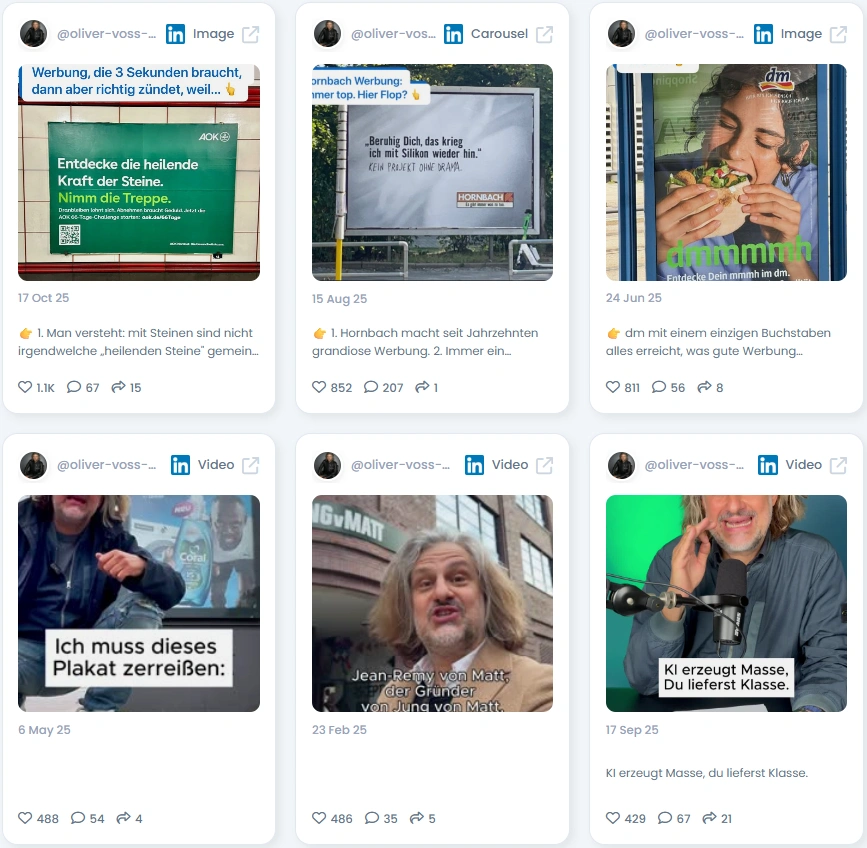The image size is (867, 848).
Task: Click share icon showing 15 shares
Action: pos(118,387)
